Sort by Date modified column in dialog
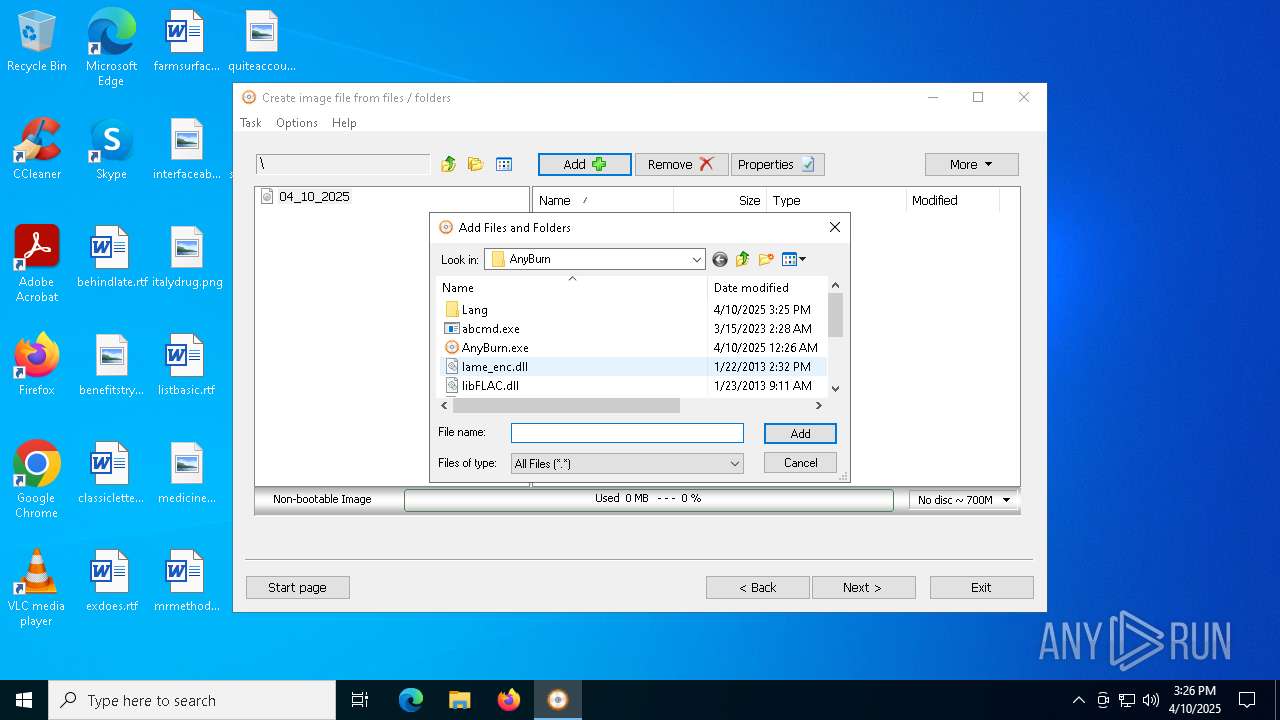The height and width of the screenshot is (720, 1280). pyautogui.click(x=767, y=287)
